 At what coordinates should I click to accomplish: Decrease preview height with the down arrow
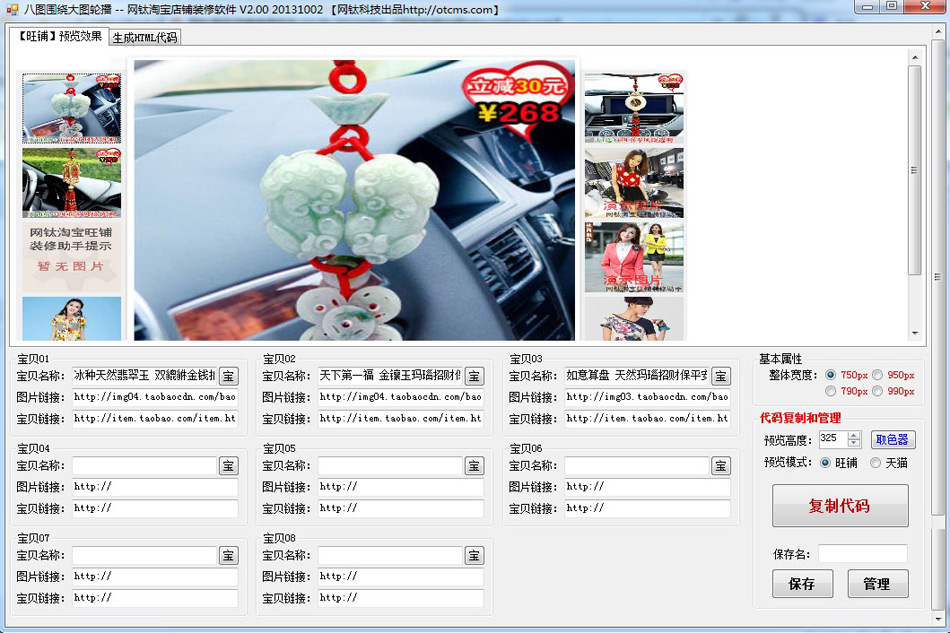point(853,443)
